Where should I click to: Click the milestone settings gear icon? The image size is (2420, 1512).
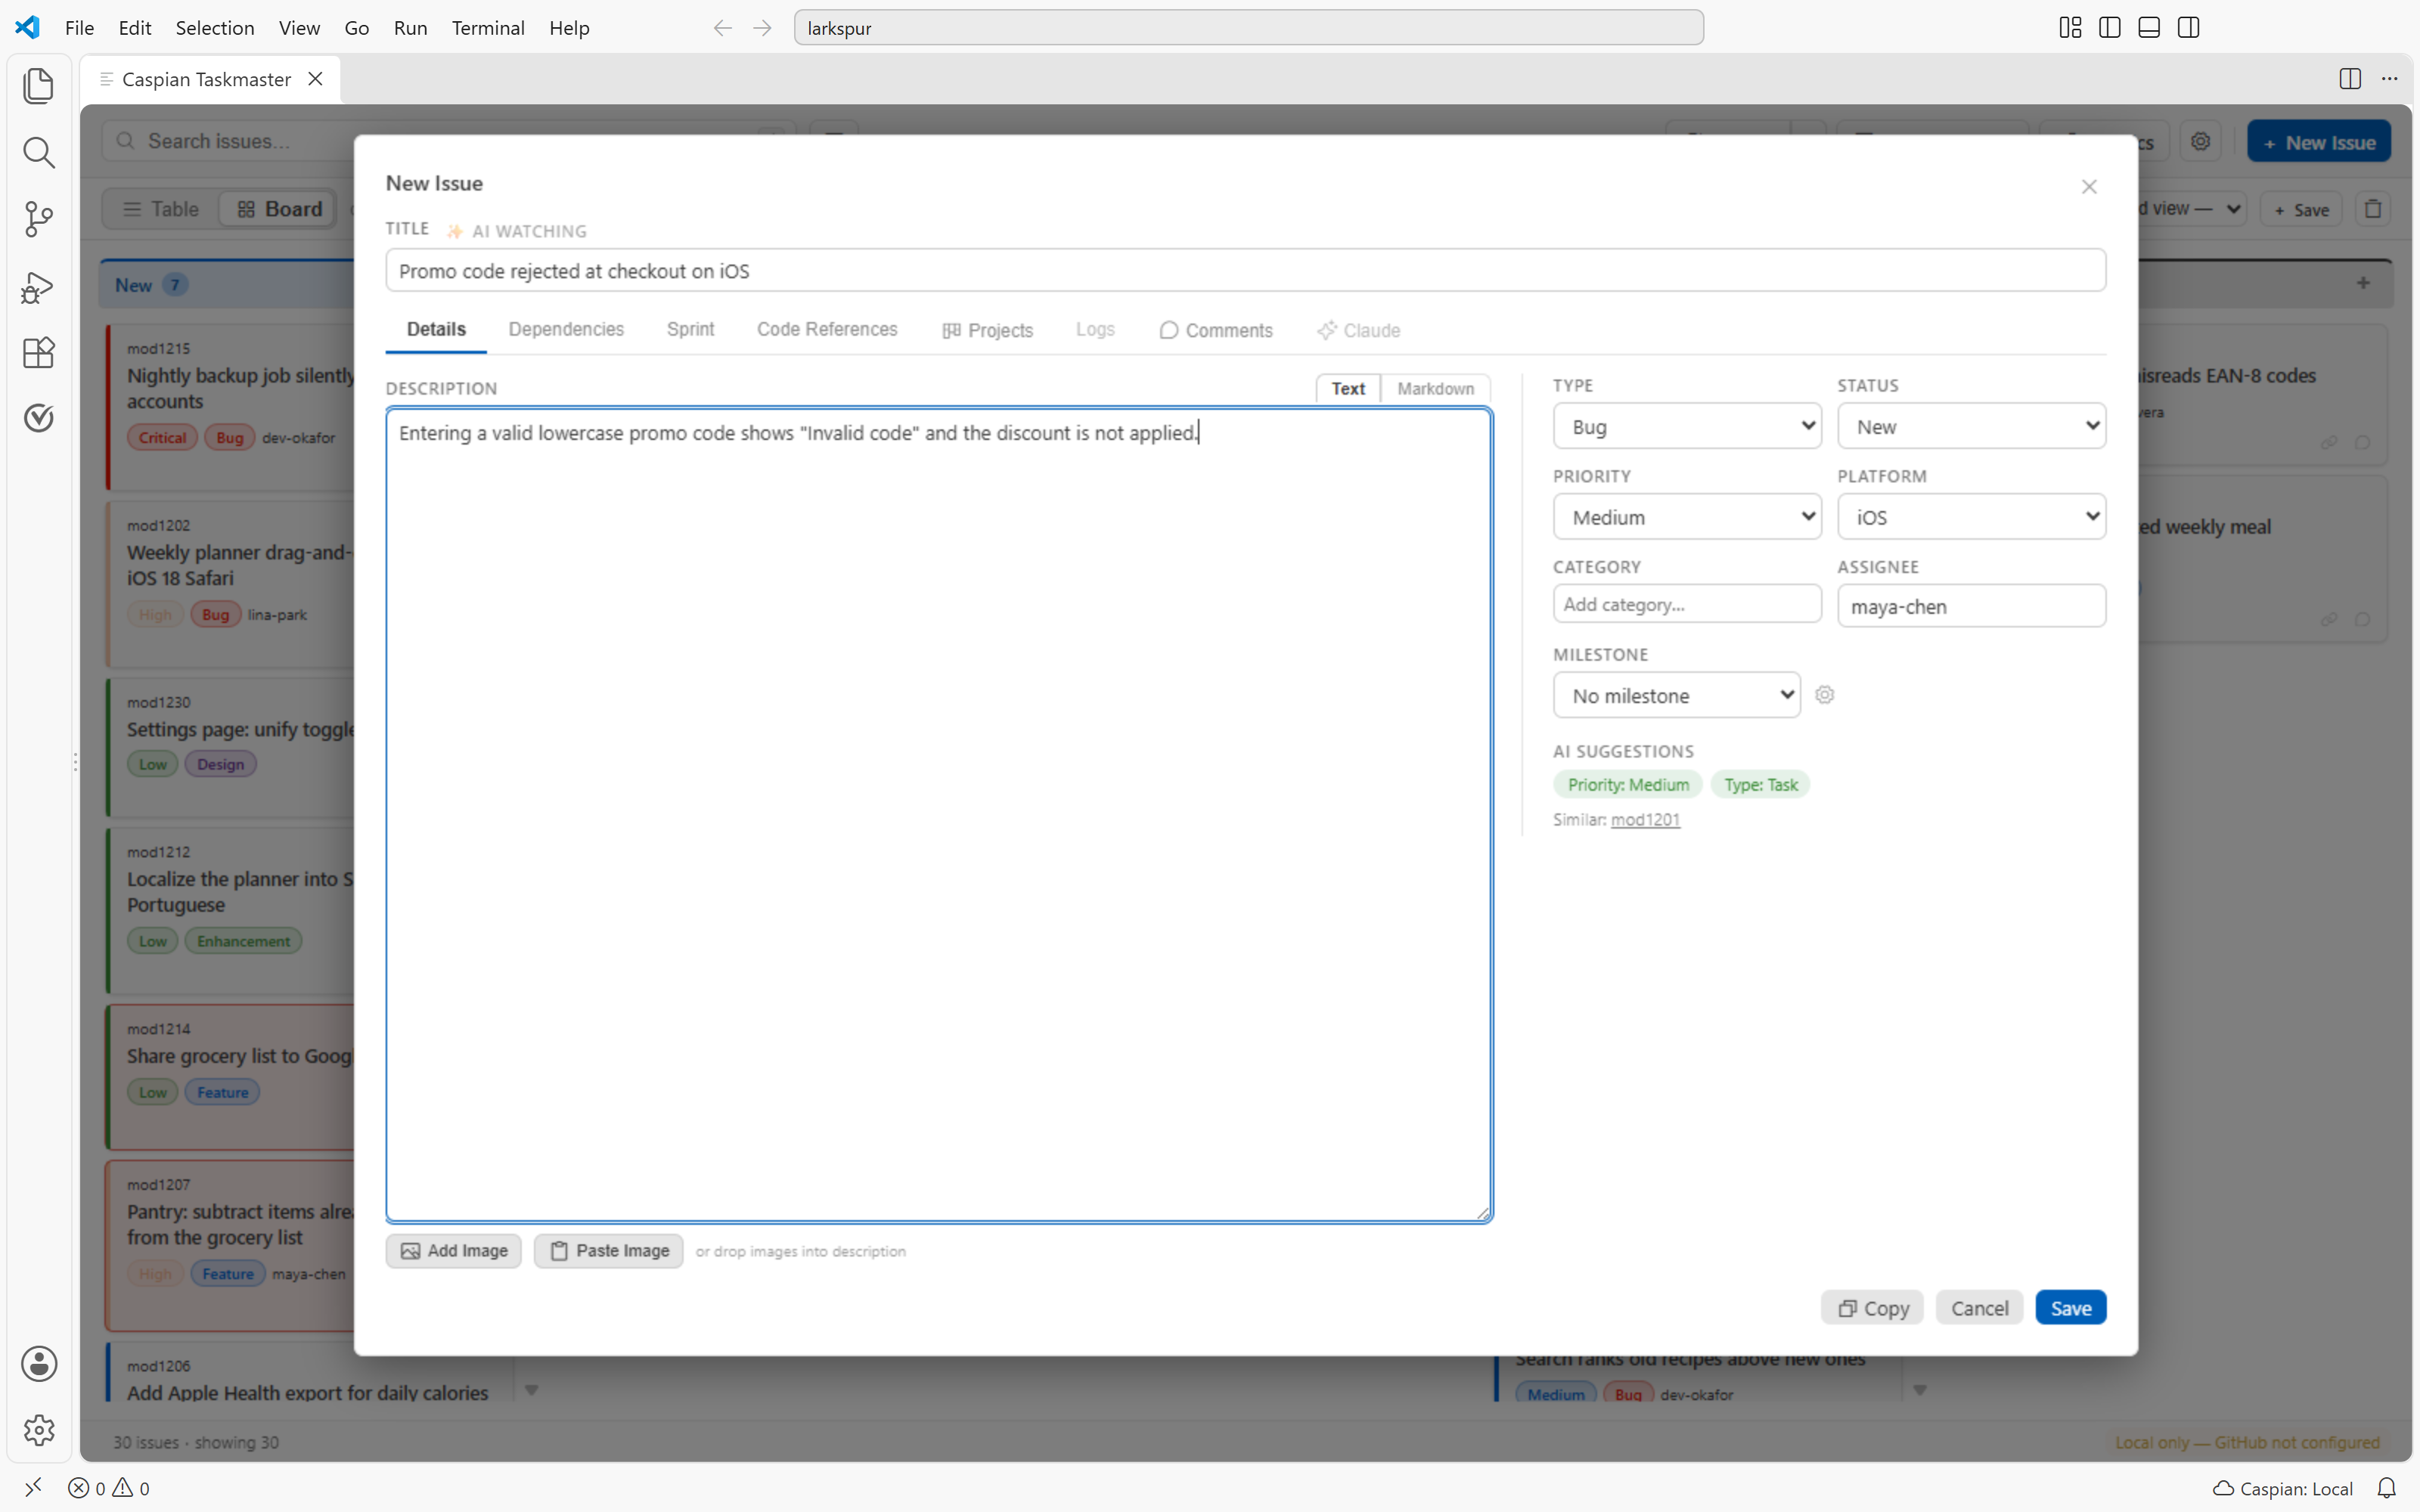[1825, 695]
